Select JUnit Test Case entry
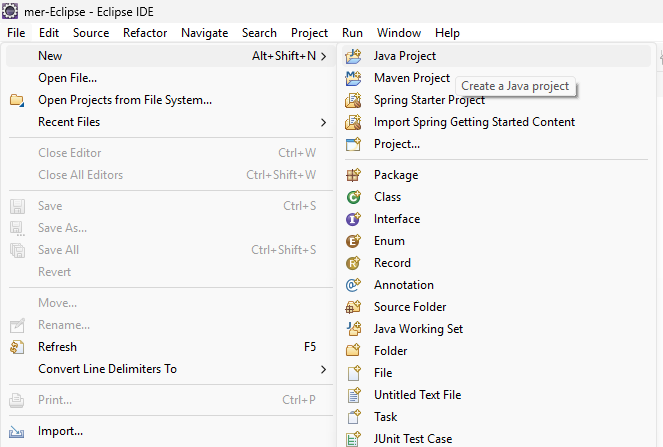This screenshot has width=663, height=447. pyautogui.click(x=496, y=438)
